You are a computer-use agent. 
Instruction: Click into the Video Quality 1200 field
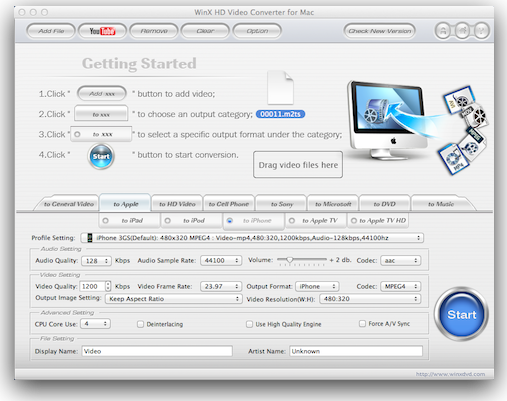(92, 286)
